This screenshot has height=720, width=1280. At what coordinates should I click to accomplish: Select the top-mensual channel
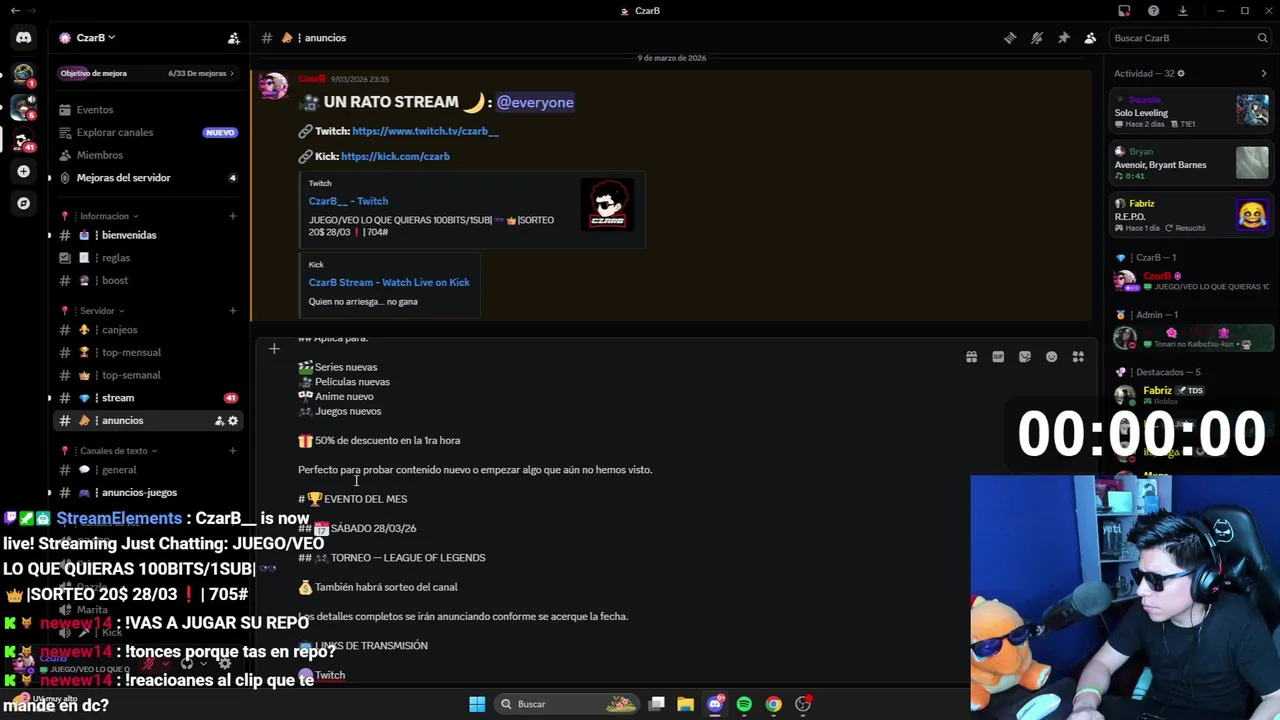146,353
